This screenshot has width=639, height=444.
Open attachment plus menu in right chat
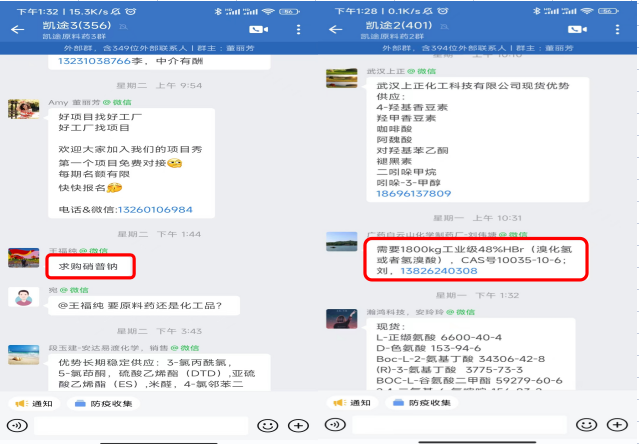coord(617,425)
